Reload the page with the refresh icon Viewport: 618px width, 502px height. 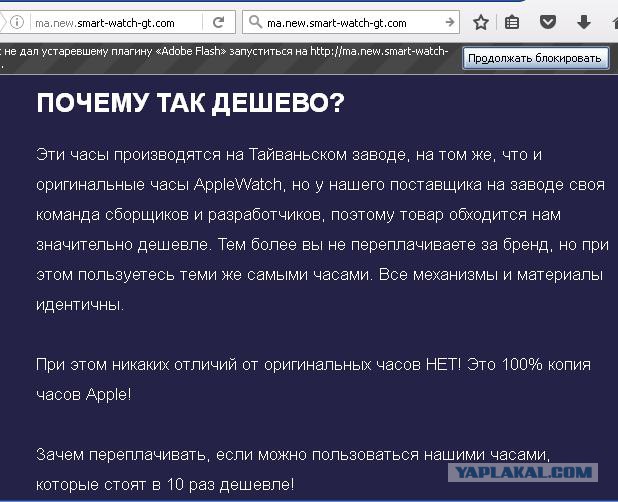click(219, 22)
